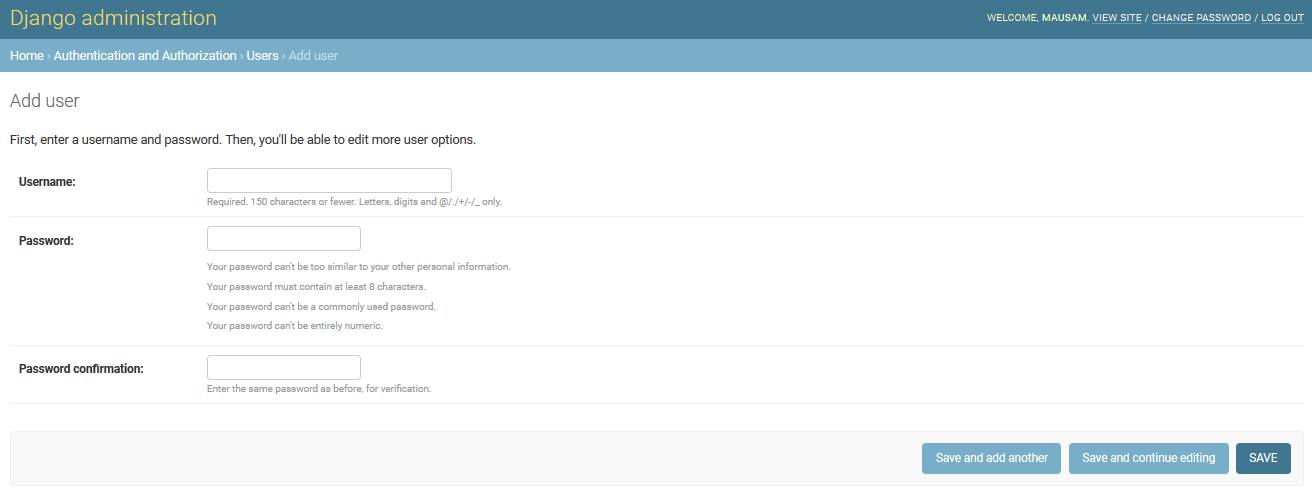
Task: Click into the first Password input box
Action: click(x=283, y=239)
